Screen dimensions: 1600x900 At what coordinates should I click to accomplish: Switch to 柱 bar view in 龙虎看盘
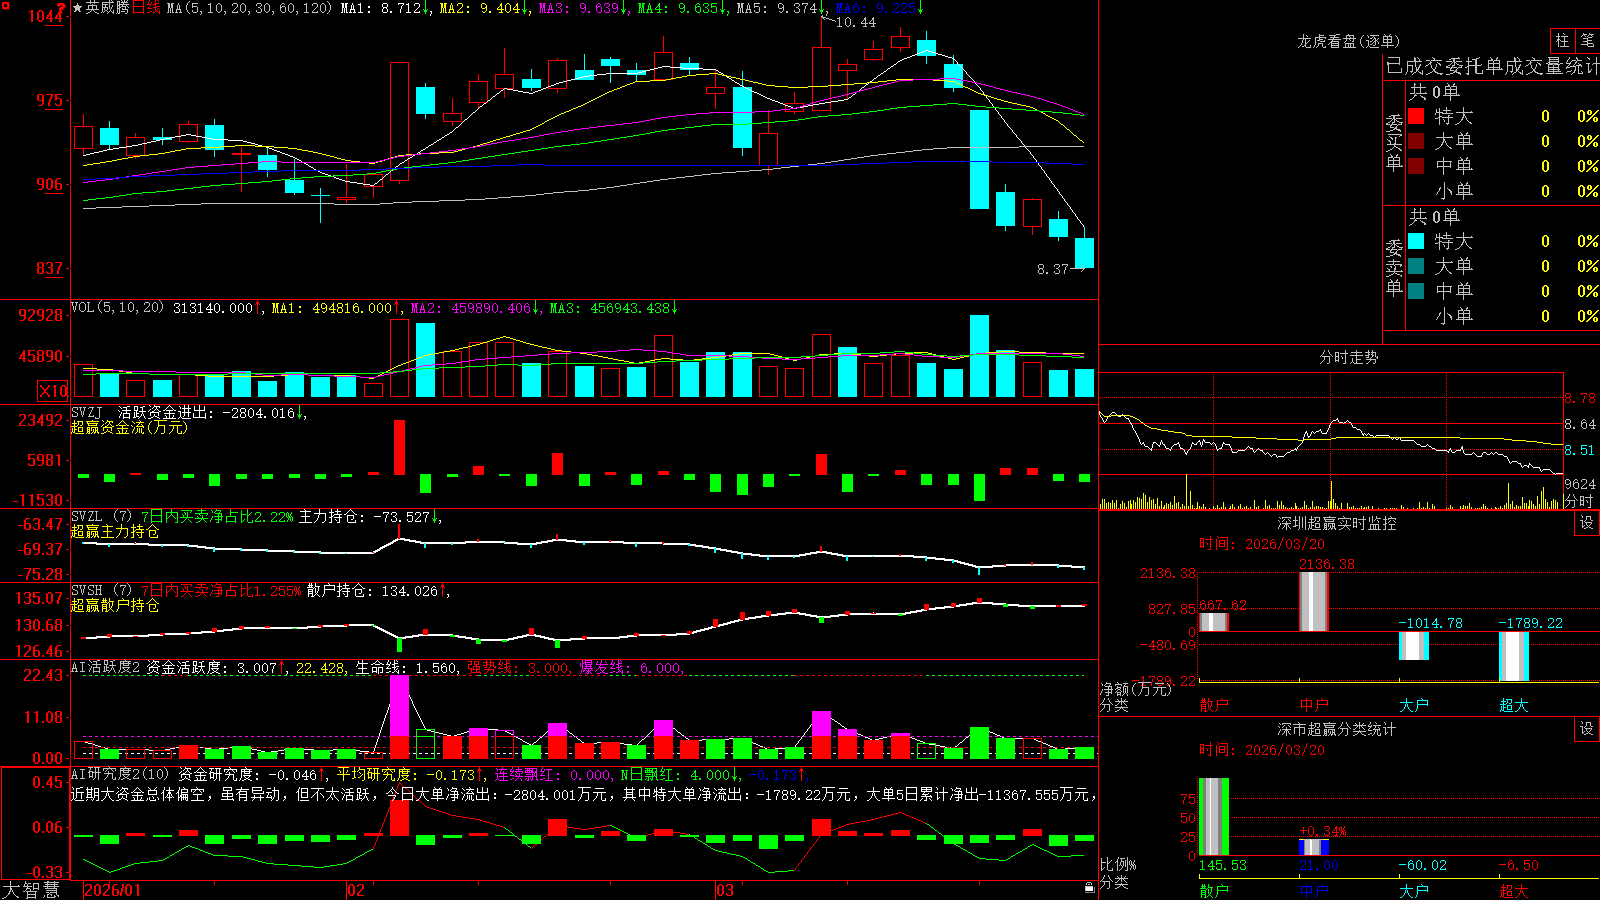pos(1562,40)
